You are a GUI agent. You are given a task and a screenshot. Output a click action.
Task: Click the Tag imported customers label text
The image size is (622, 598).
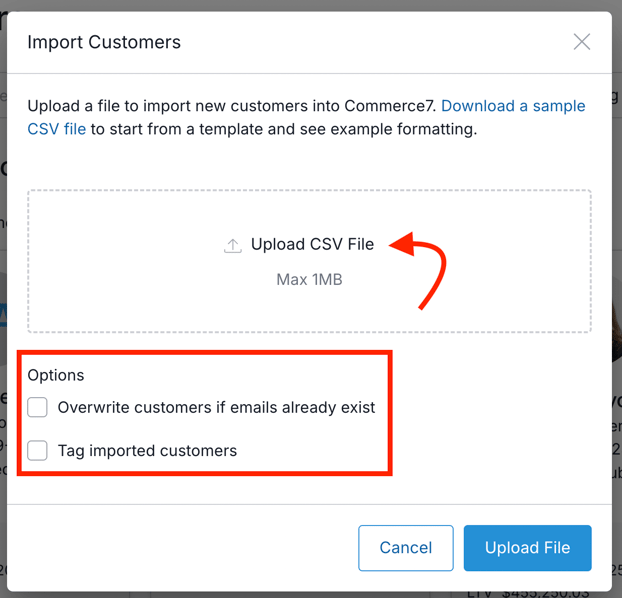147,451
